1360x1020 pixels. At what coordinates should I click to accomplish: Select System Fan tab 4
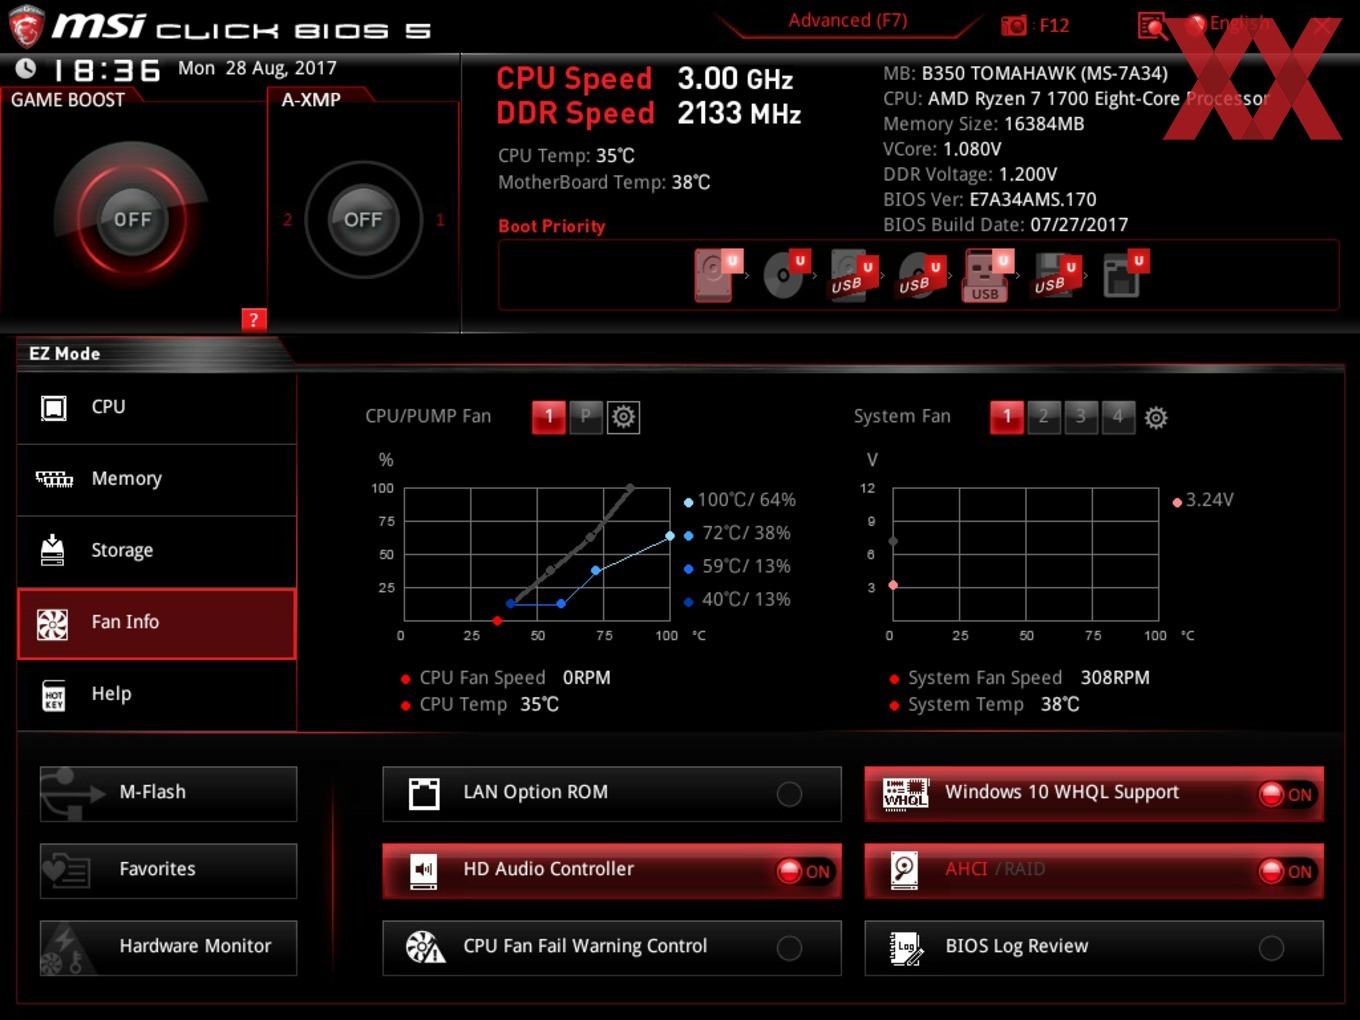coord(1118,417)
